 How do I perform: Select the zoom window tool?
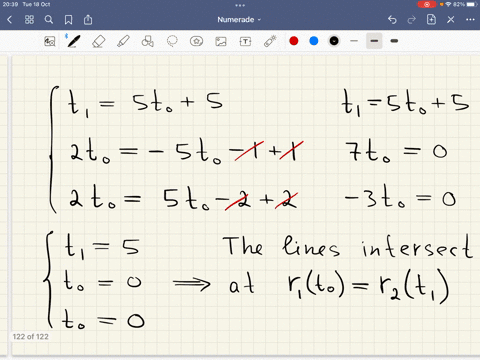tap(50, 41)
